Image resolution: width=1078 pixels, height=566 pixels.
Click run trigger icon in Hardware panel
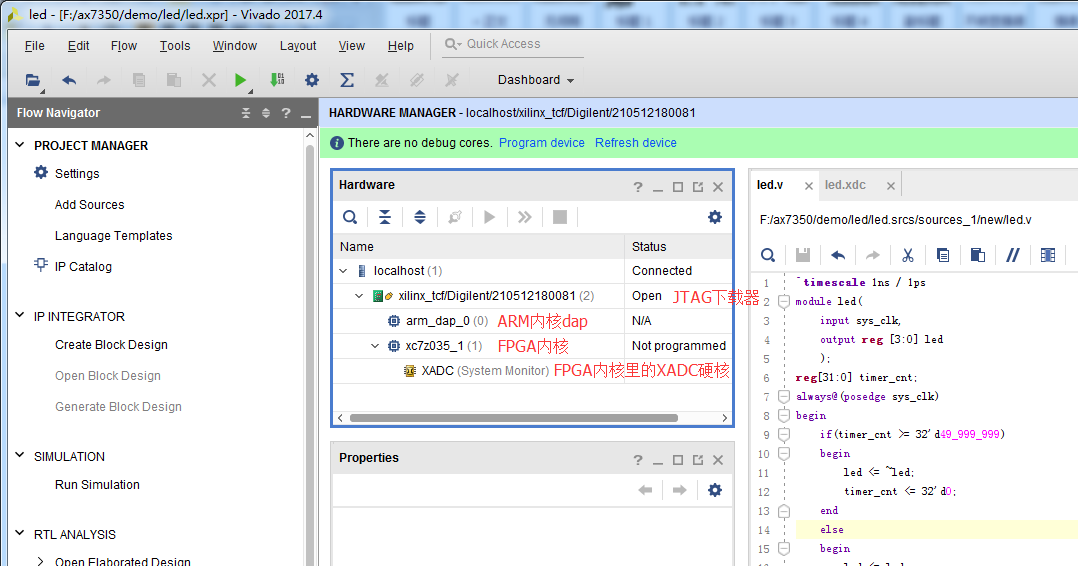[490, 217]
